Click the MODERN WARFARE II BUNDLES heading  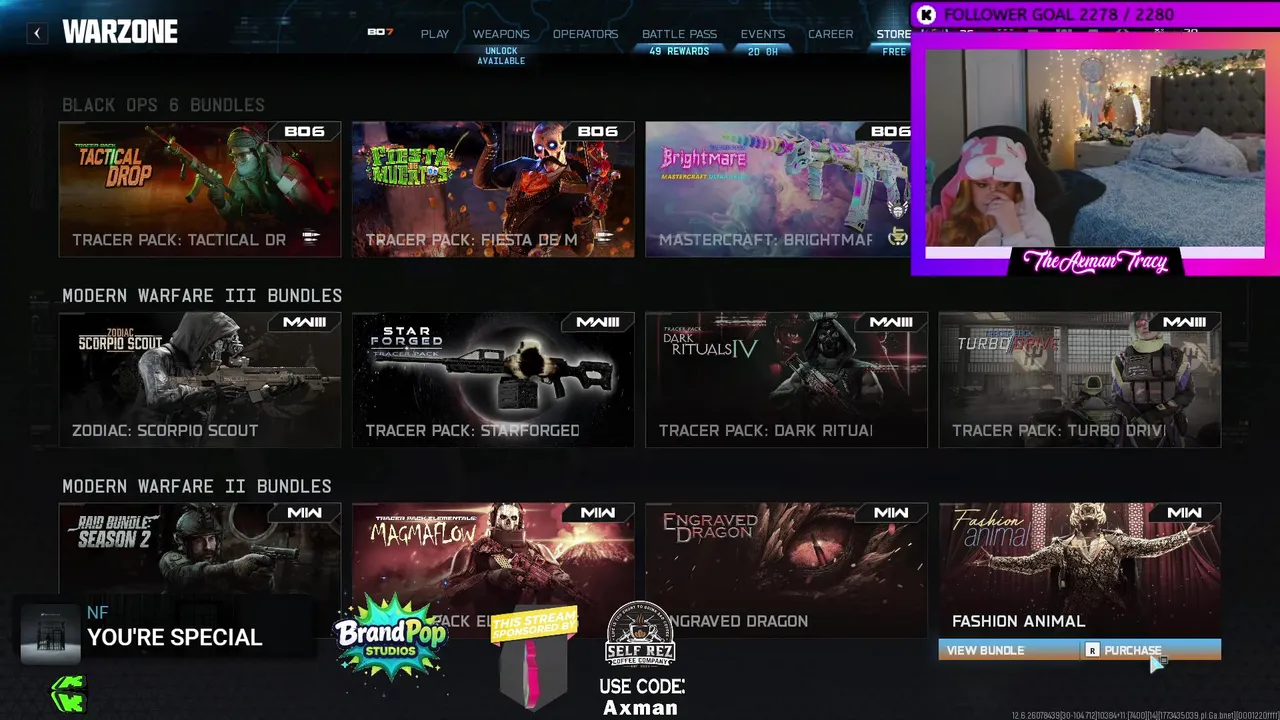coord(197,486)
